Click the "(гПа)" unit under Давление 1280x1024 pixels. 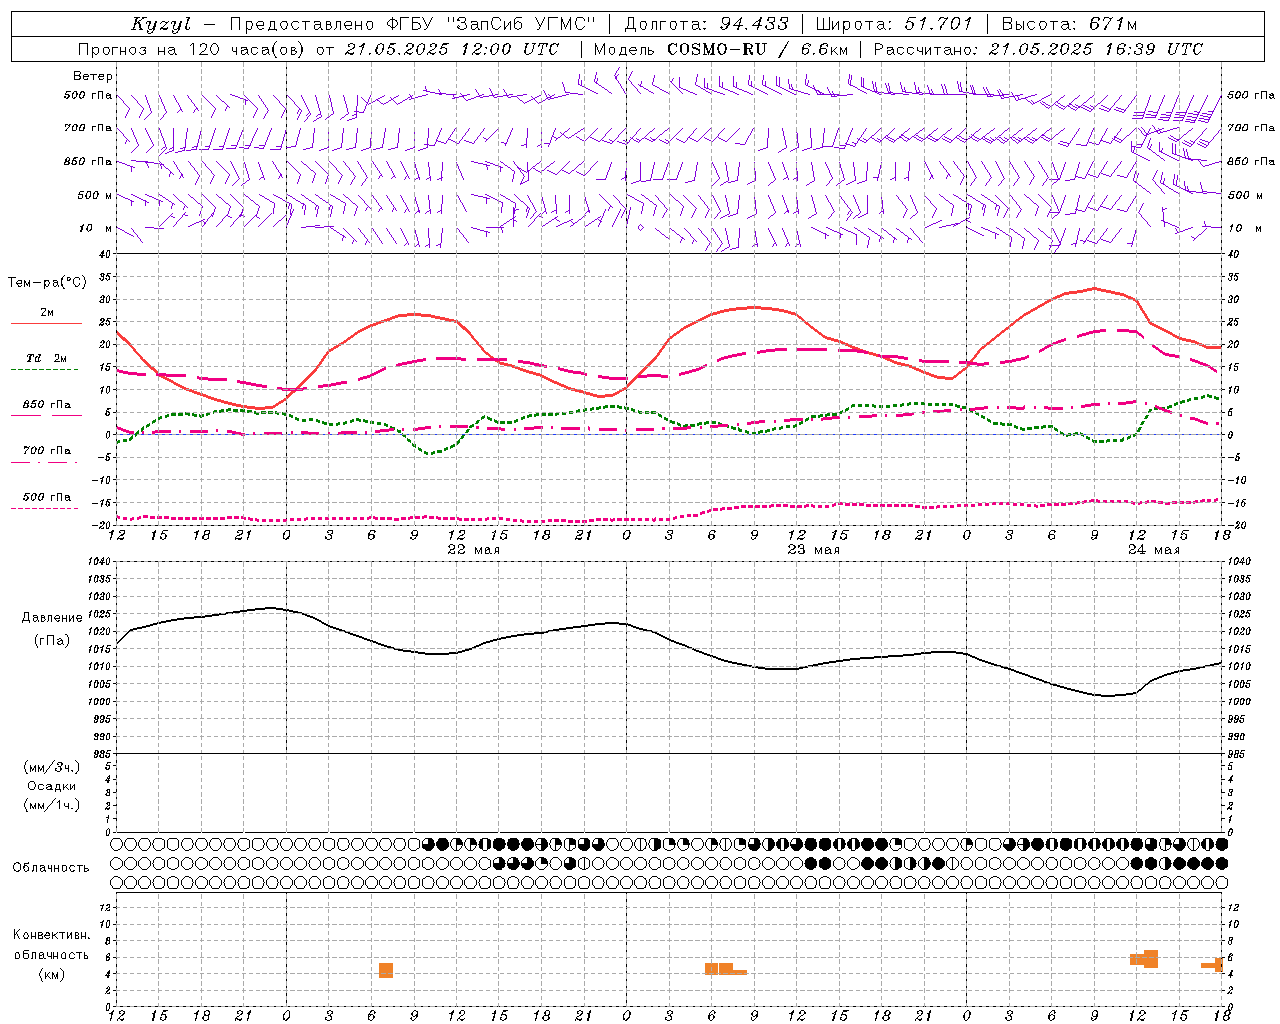52,641
